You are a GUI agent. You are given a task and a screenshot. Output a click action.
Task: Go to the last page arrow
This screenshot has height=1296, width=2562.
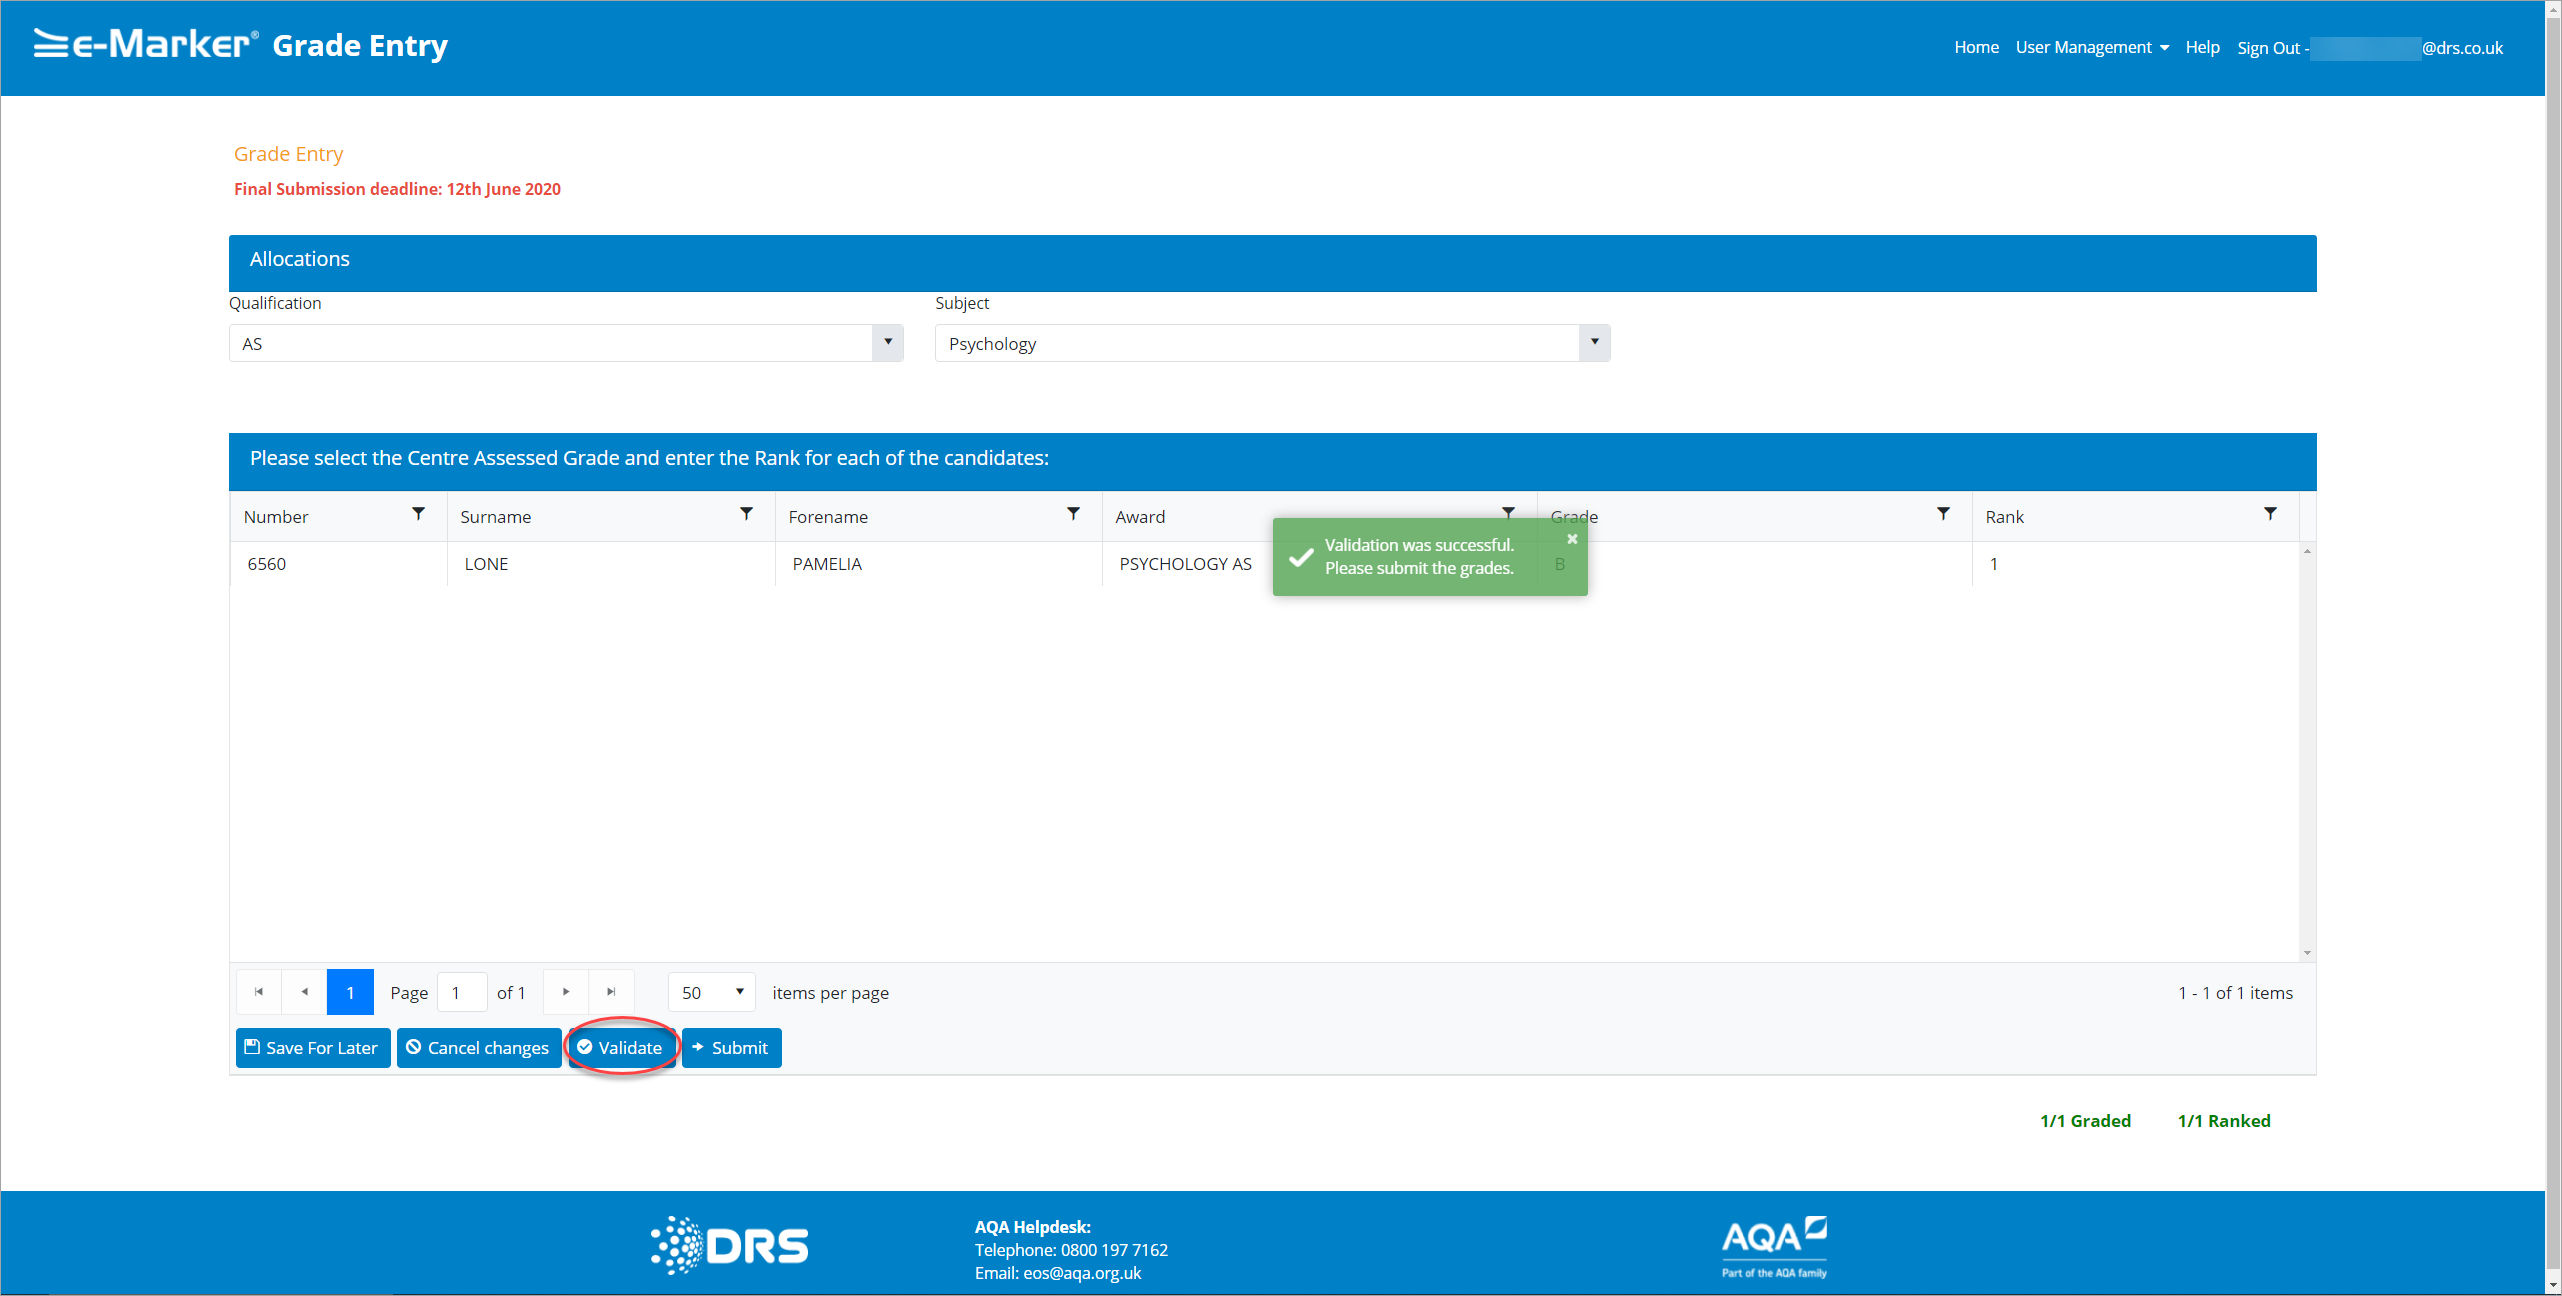(611, 992)
